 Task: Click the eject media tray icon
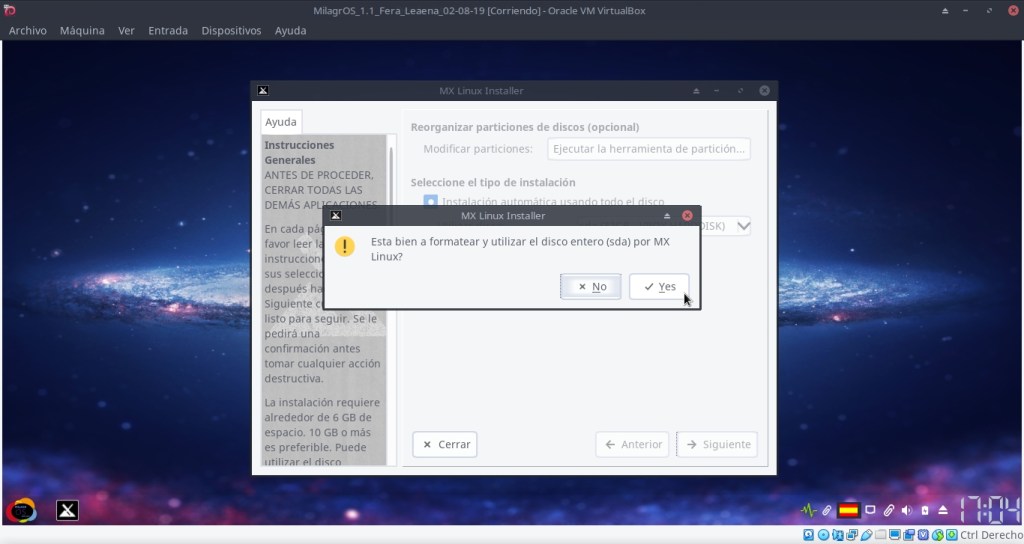pyautogui.click(x=942, y=510)
